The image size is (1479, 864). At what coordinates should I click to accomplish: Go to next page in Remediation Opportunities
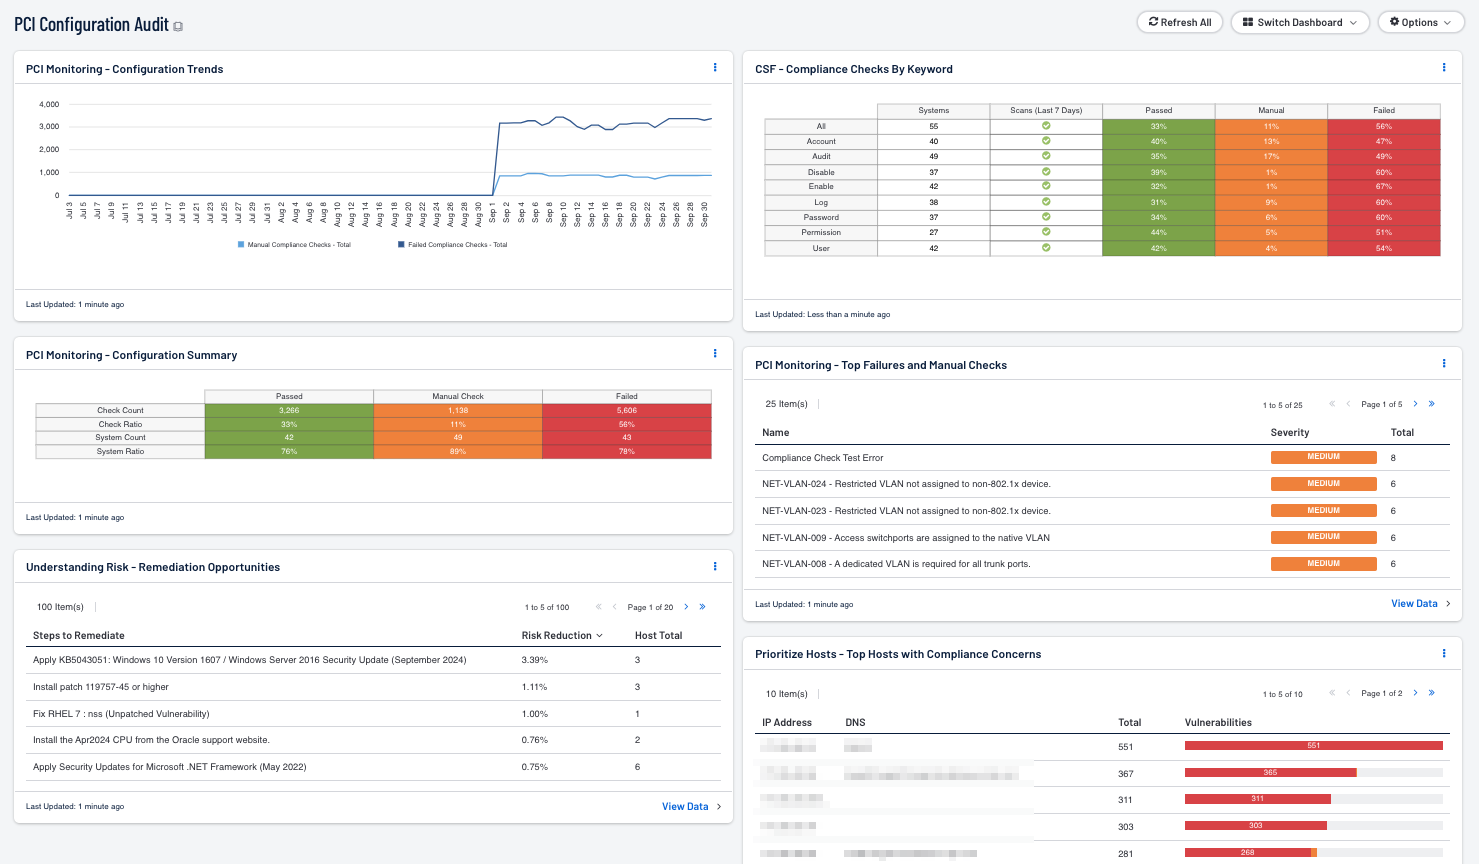[686, 607]
